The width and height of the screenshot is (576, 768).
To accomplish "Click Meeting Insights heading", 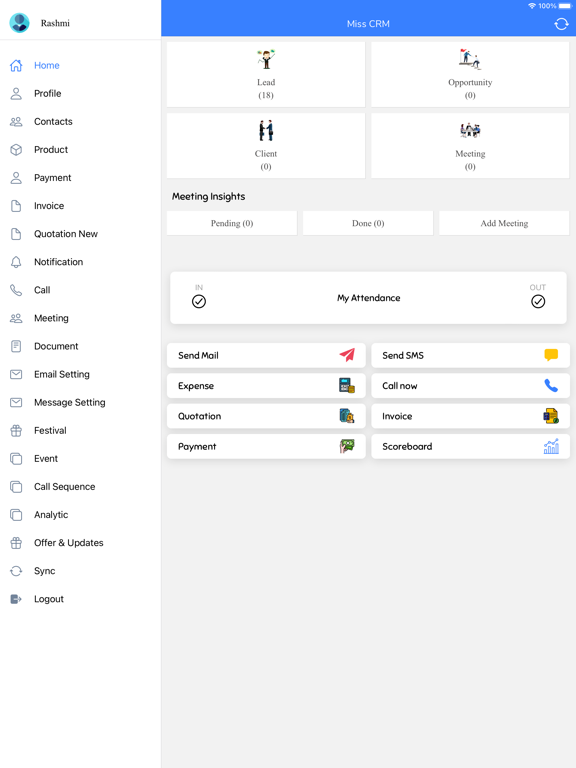I will pos(208,196).
